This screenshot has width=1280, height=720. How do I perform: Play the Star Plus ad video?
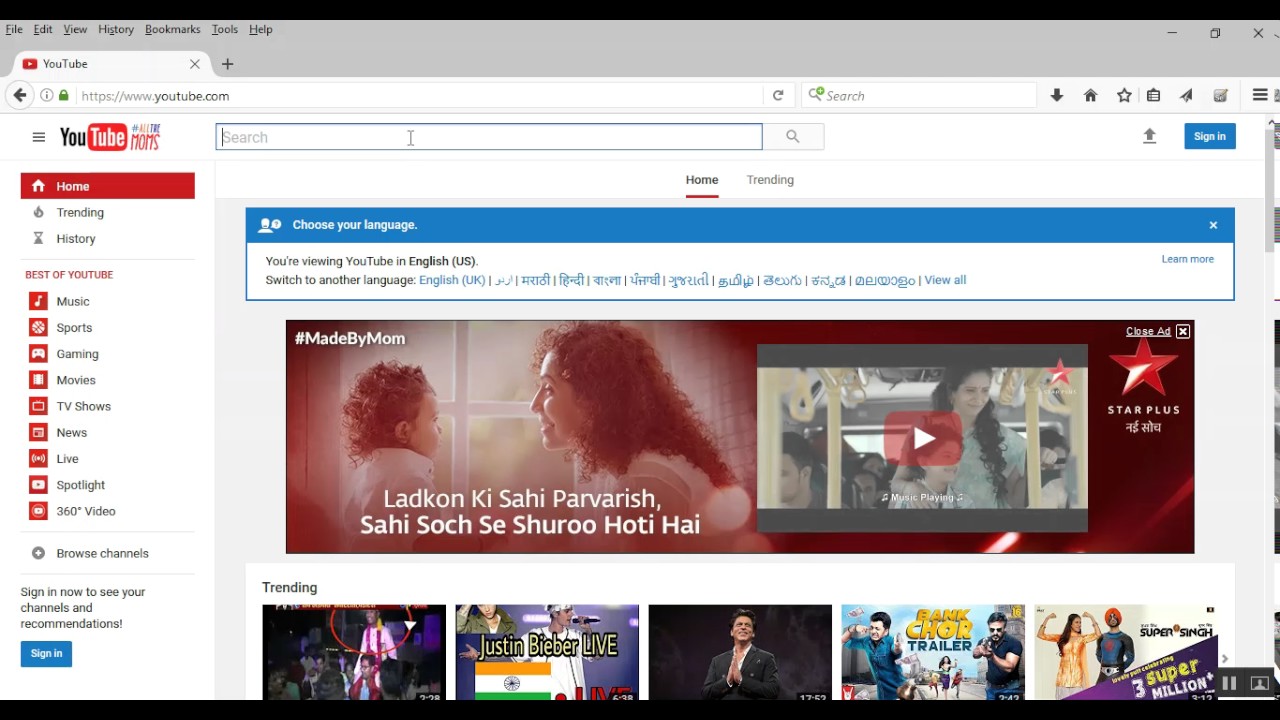(x=922, y=439)
